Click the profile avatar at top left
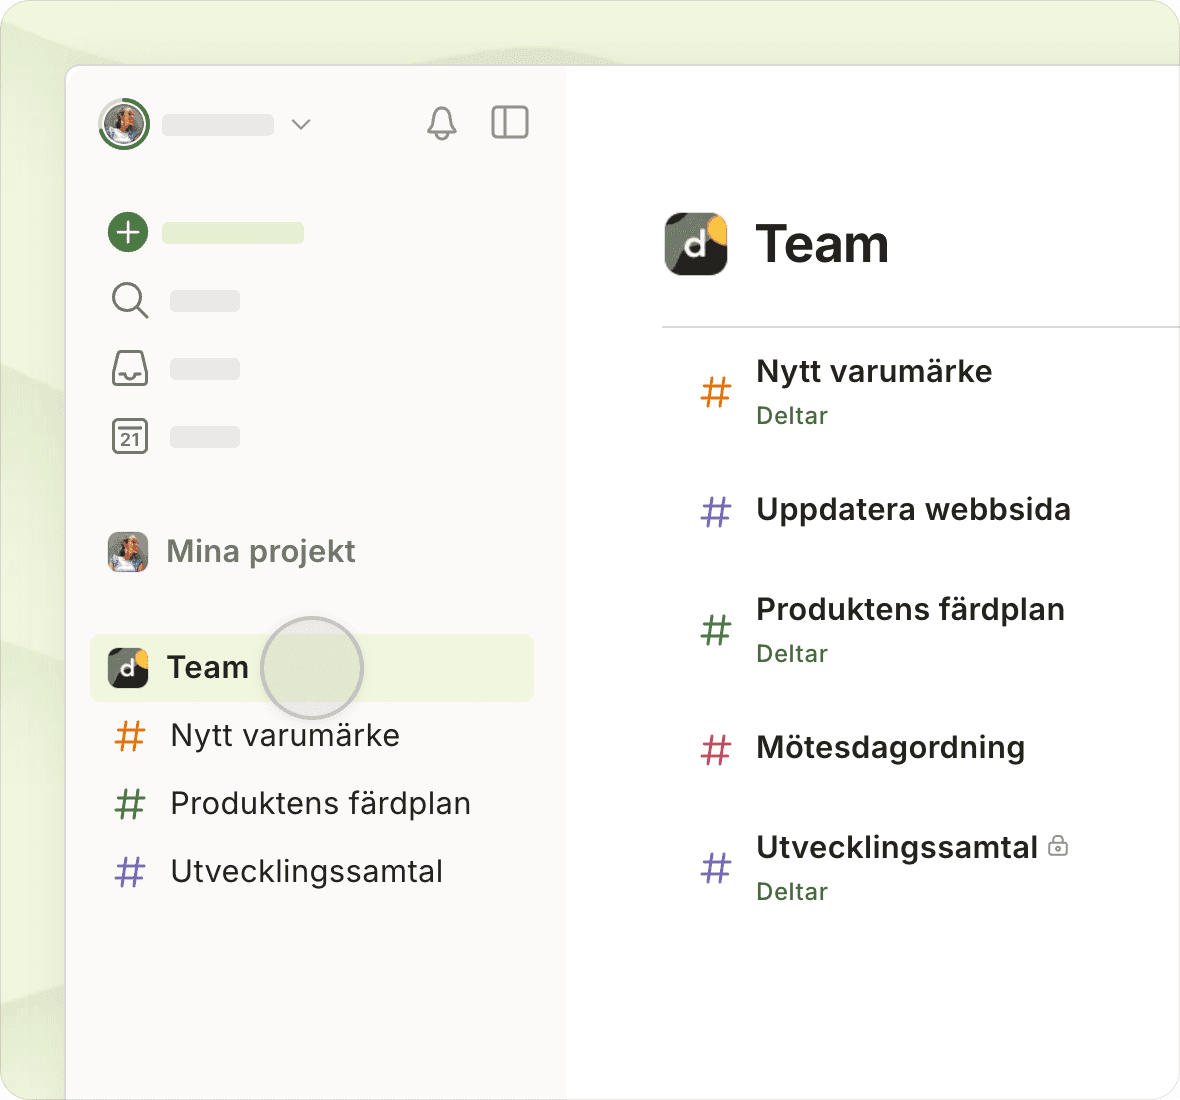 click(x=124, y=124)
